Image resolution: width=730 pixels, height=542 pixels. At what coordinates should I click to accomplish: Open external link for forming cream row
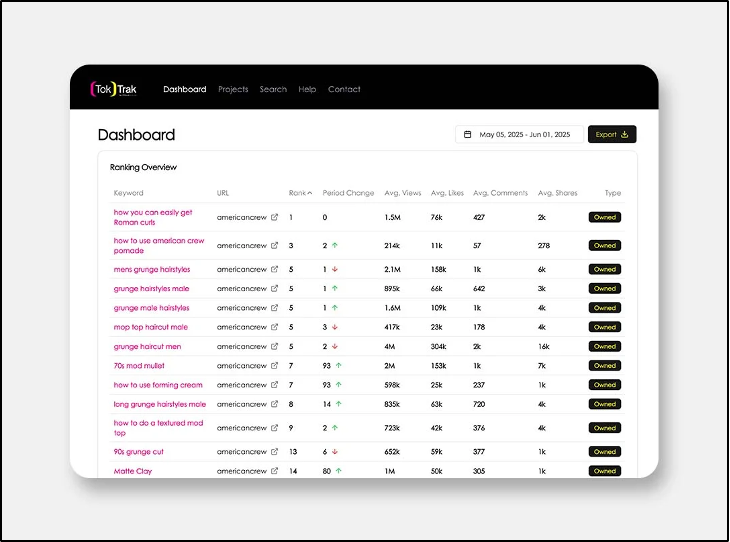[274, 385]
